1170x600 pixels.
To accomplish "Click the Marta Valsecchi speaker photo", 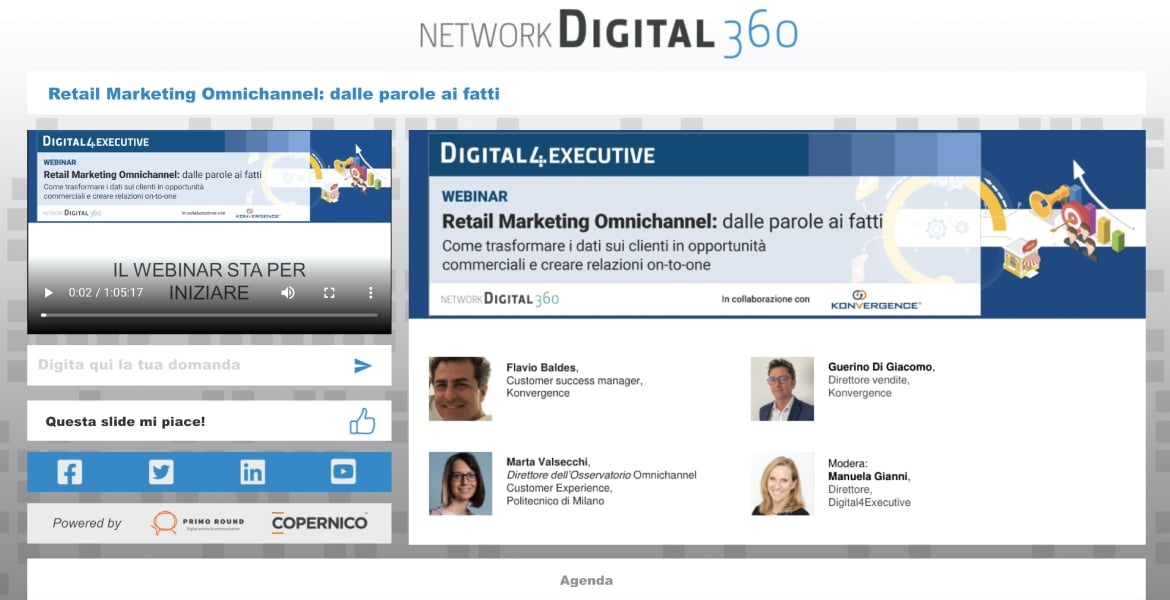I will click(x=460, y=484).
